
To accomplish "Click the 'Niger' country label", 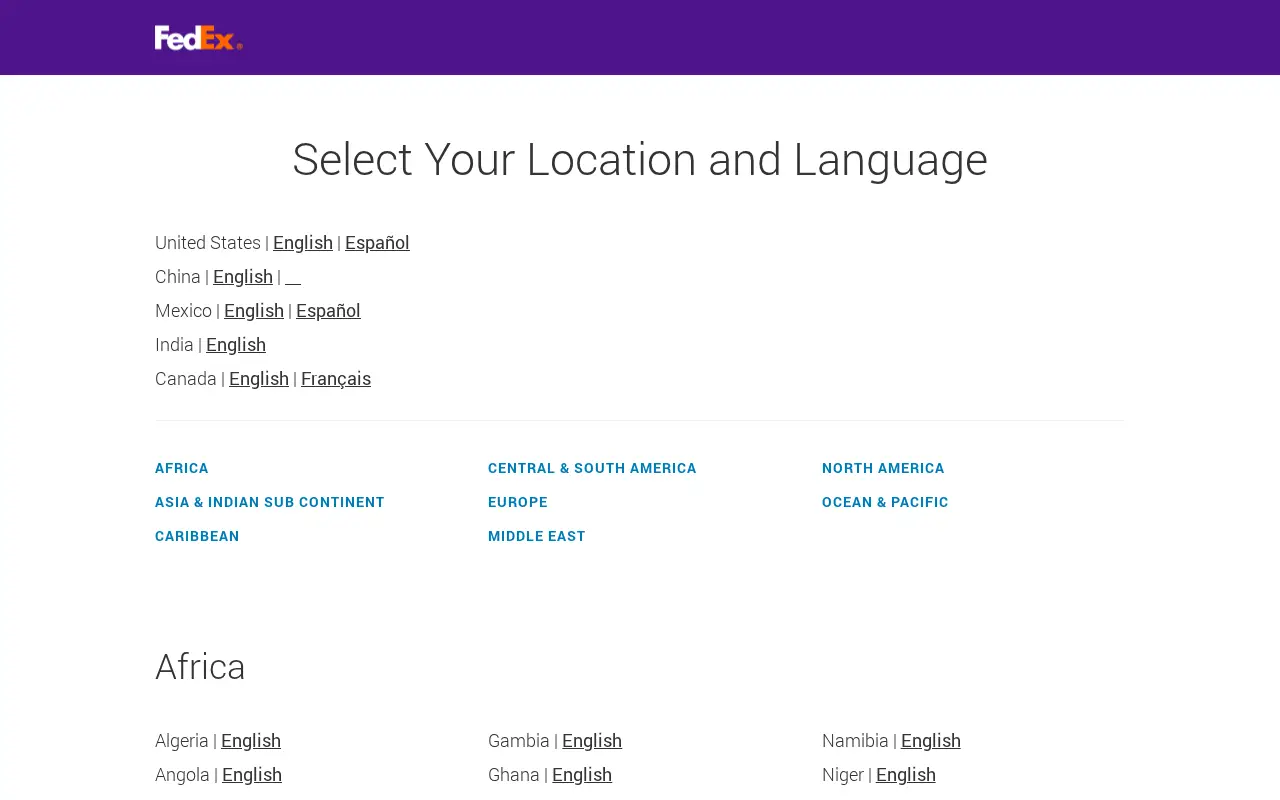I will click(x=843, y=774).
